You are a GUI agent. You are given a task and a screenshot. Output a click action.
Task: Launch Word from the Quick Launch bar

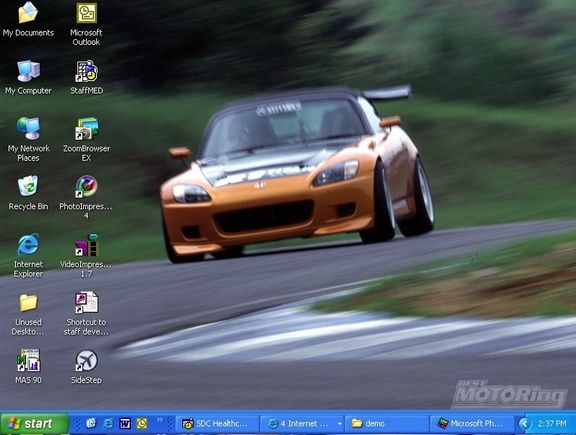(x=125, y=424)
